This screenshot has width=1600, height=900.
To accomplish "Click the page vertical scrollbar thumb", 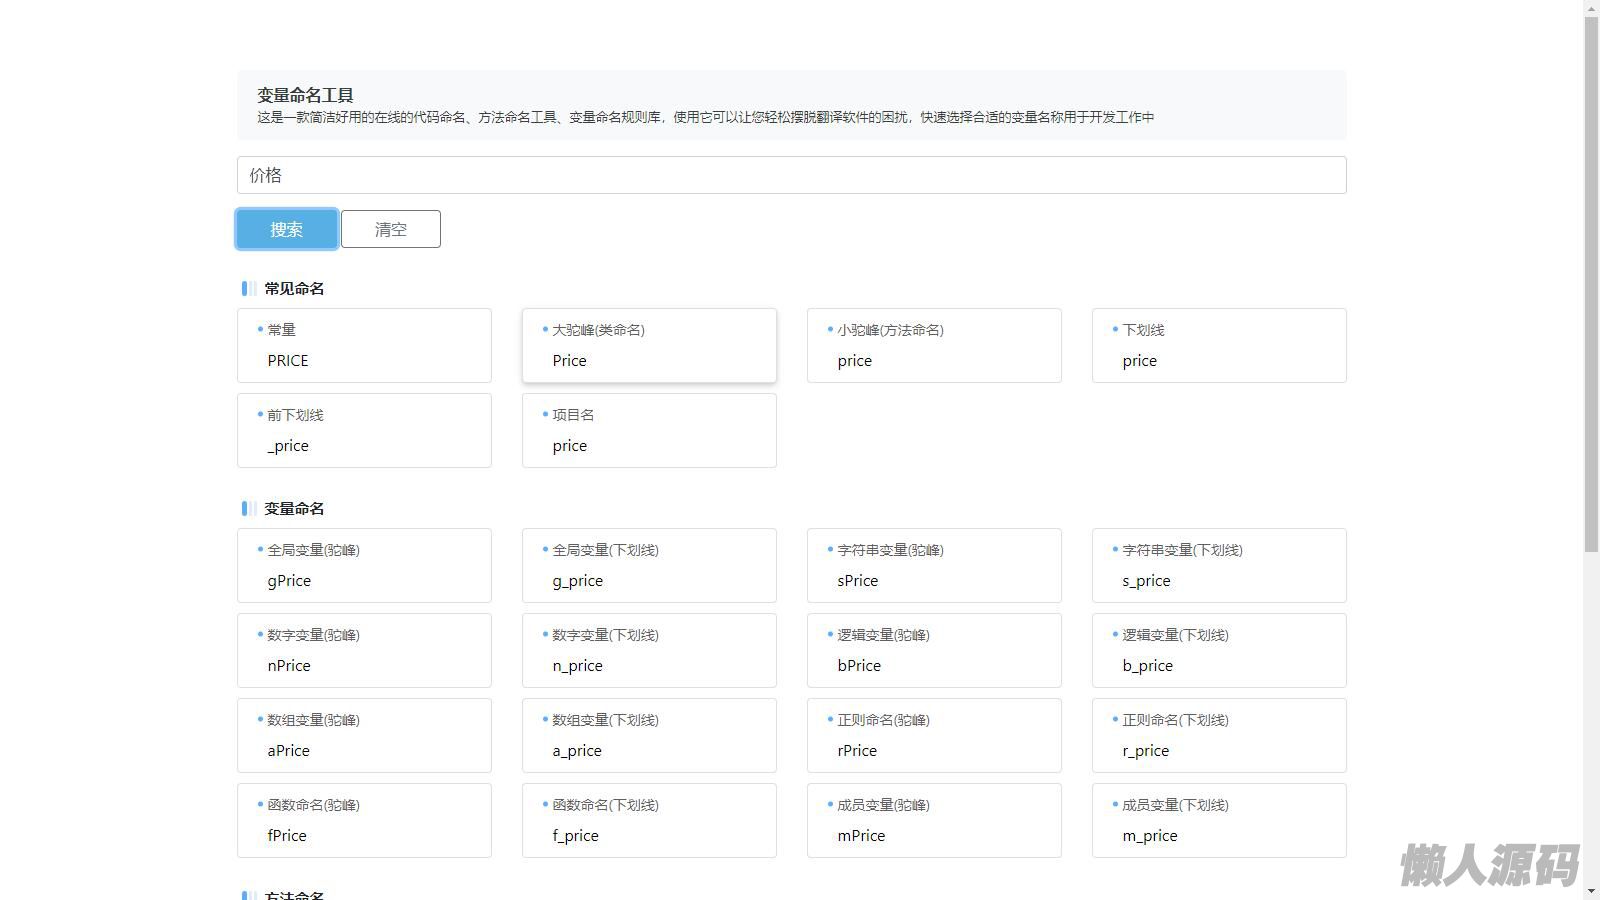I will point(1591,280).
